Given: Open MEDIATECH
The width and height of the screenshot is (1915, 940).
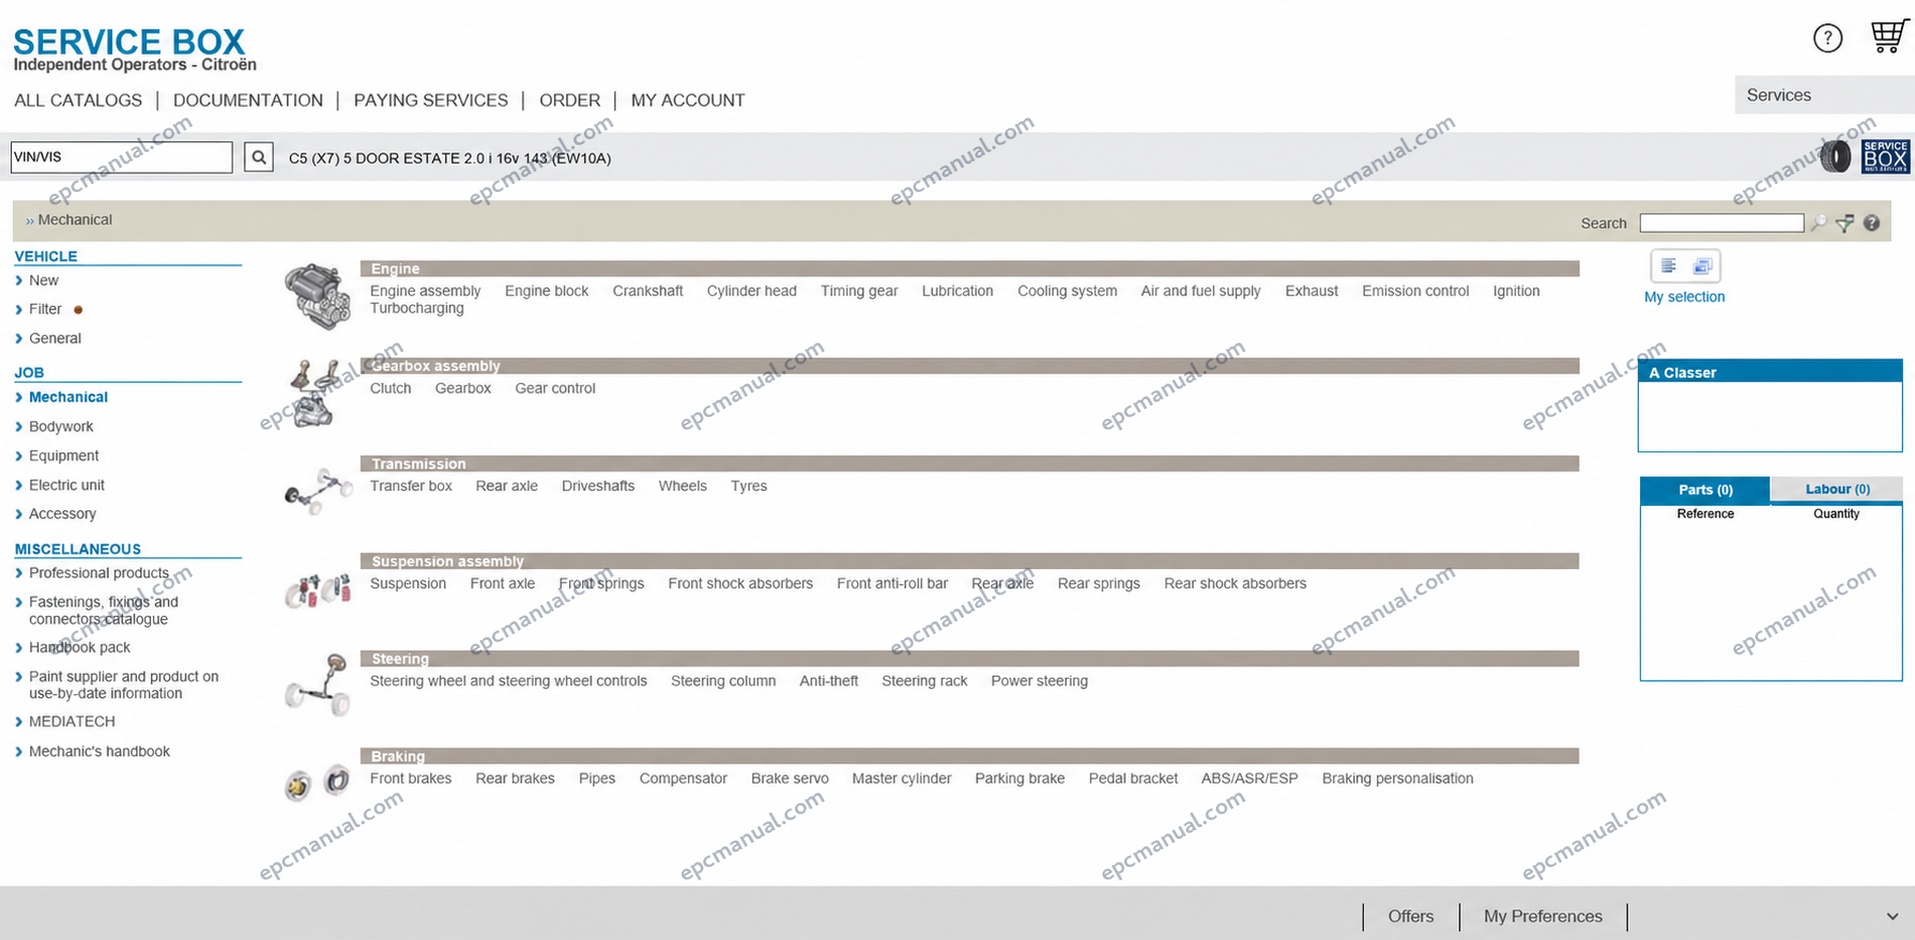Looking at the screenshot, I should coord(72,721).
